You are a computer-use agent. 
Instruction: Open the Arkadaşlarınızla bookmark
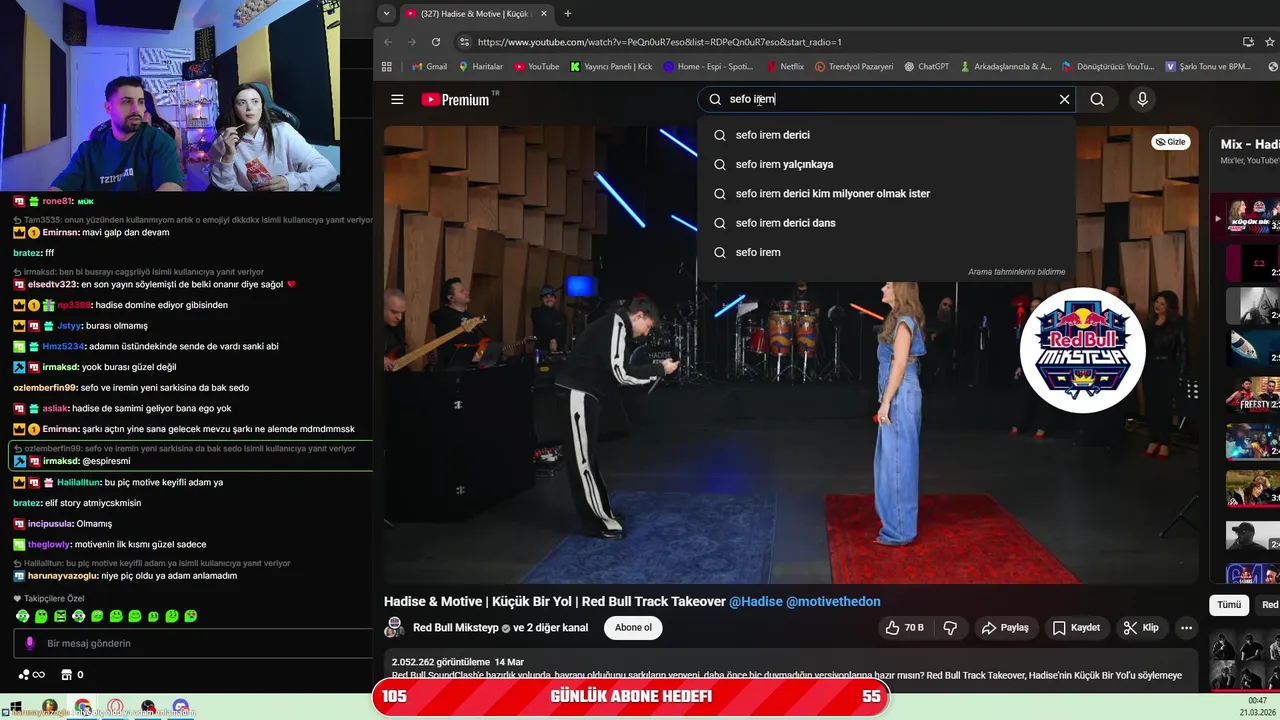pyautogui.click(x=1005, y=67)
